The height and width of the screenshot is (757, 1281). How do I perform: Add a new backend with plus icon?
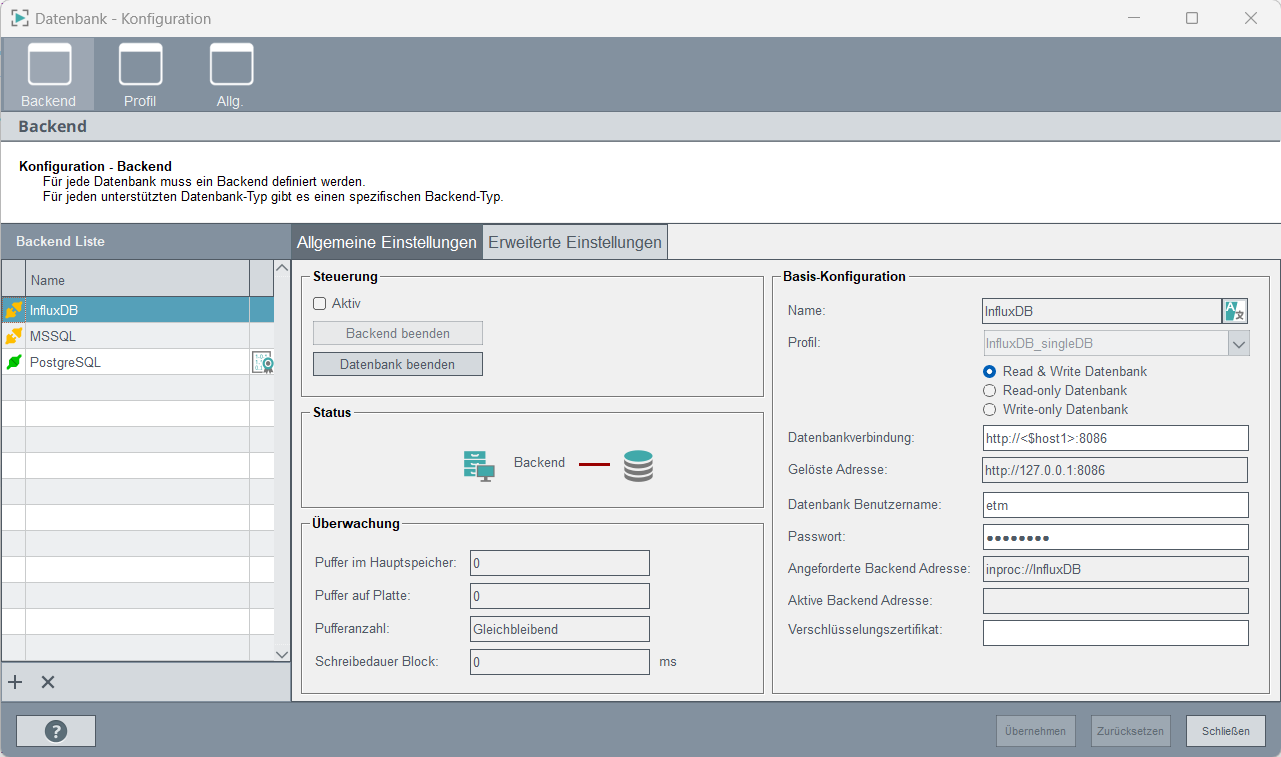(15, 682)
